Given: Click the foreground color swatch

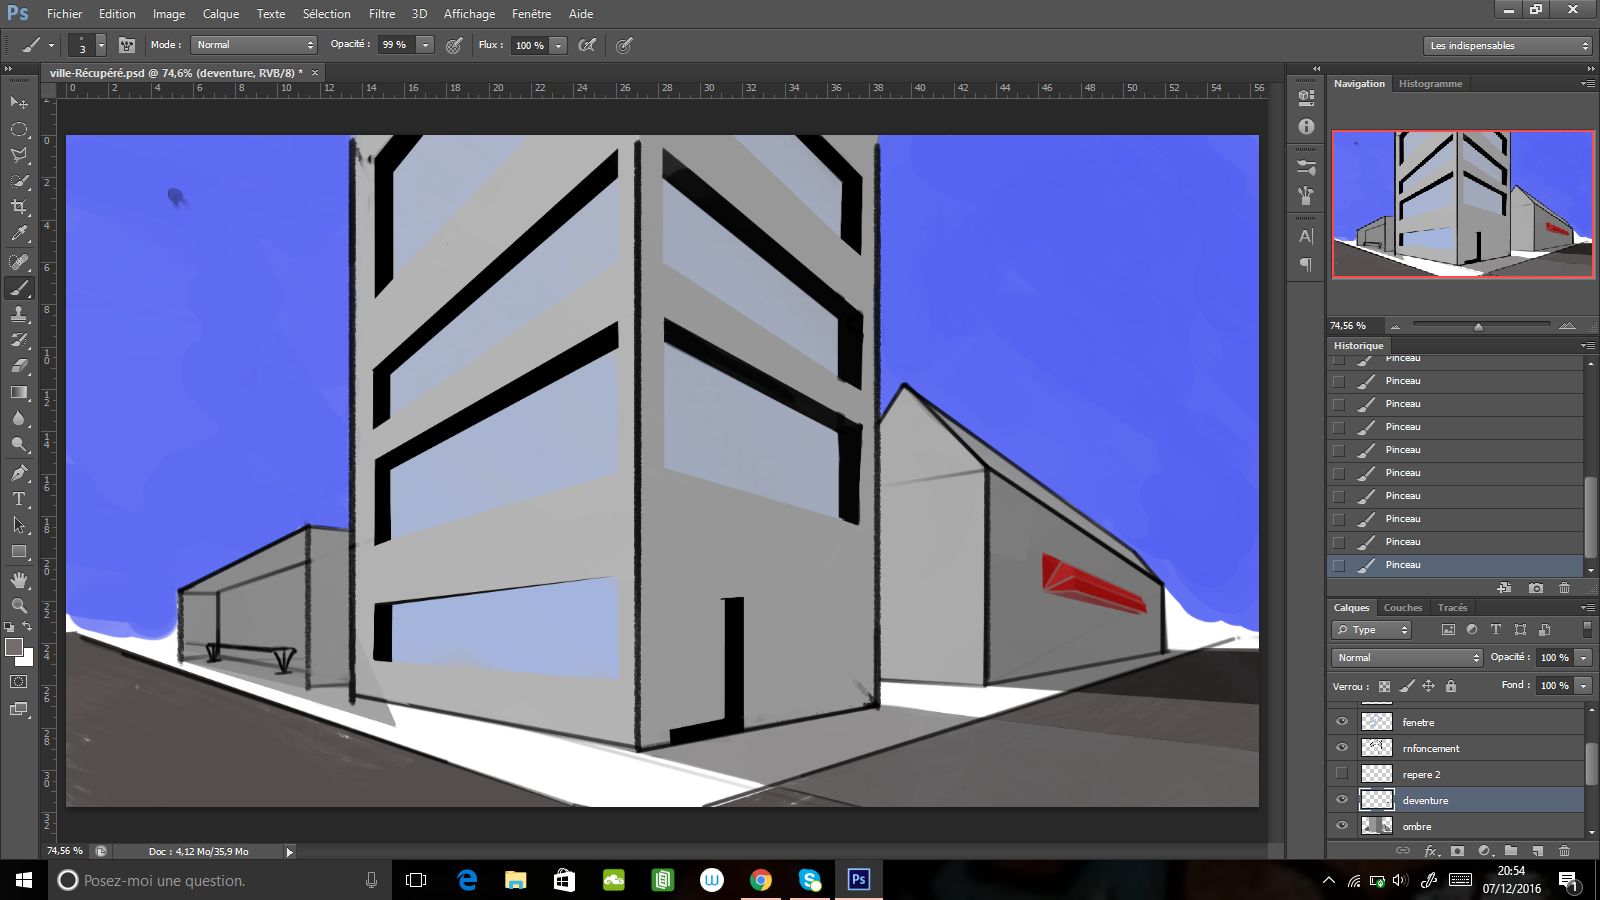Looking at the screenshot, I should coord(14,647).
